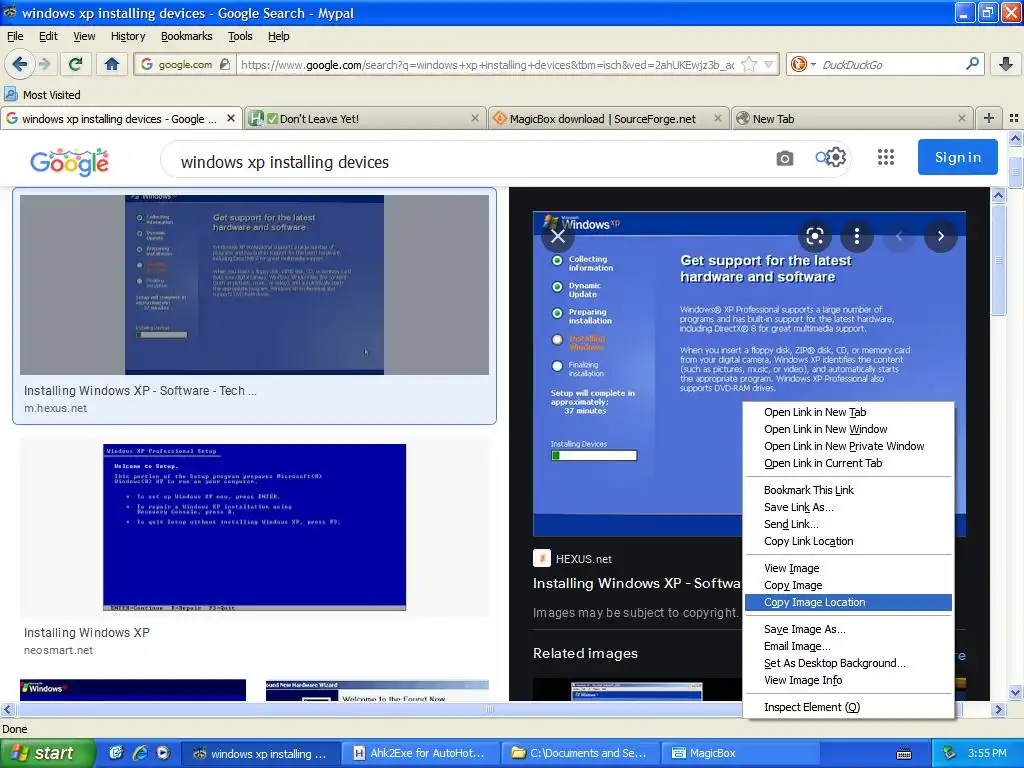Switch to Ahk2Exe for AutoHotkey taskbar window
The height and width of the screenshot is (768, 1024).
(421, 753)
